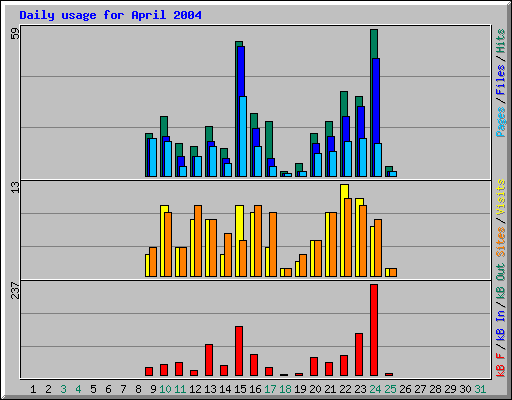This screenshot has width=512, height=400.
Task: Select the Files legend label
Action: (x=500, y=80)
